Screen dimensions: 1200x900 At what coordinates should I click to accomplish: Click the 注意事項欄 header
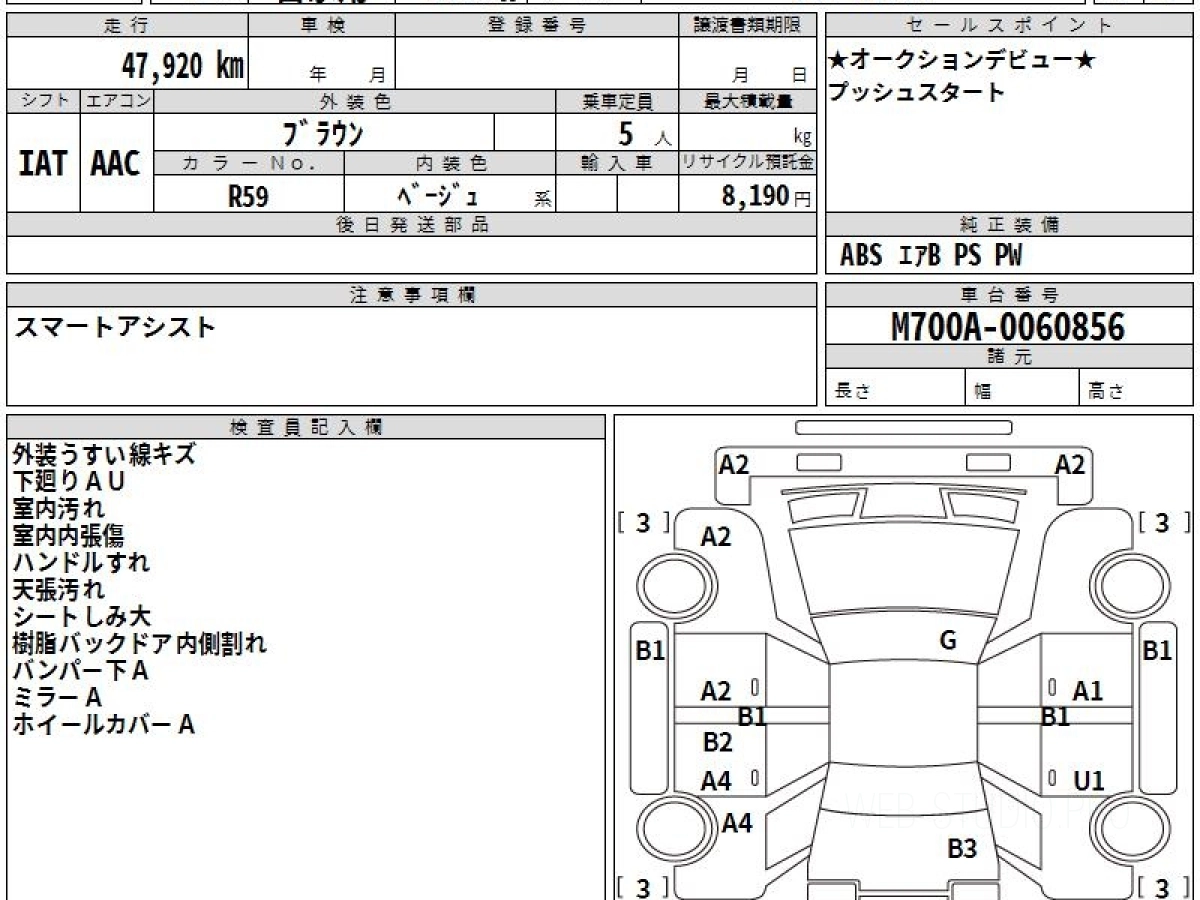click(x=412, y=295)
